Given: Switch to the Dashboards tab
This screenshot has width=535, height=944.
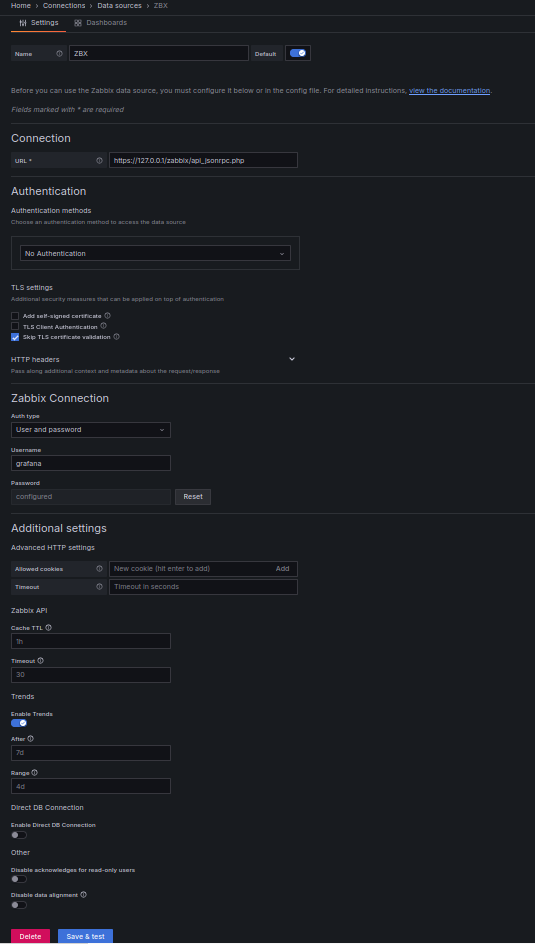Looking at the screenshot, I should (x=101, y=23).
